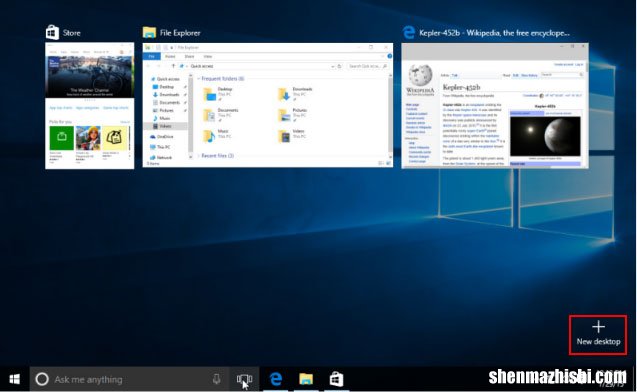
Task: Select Desktop in the navigation pane
Action: pos(163,87)
